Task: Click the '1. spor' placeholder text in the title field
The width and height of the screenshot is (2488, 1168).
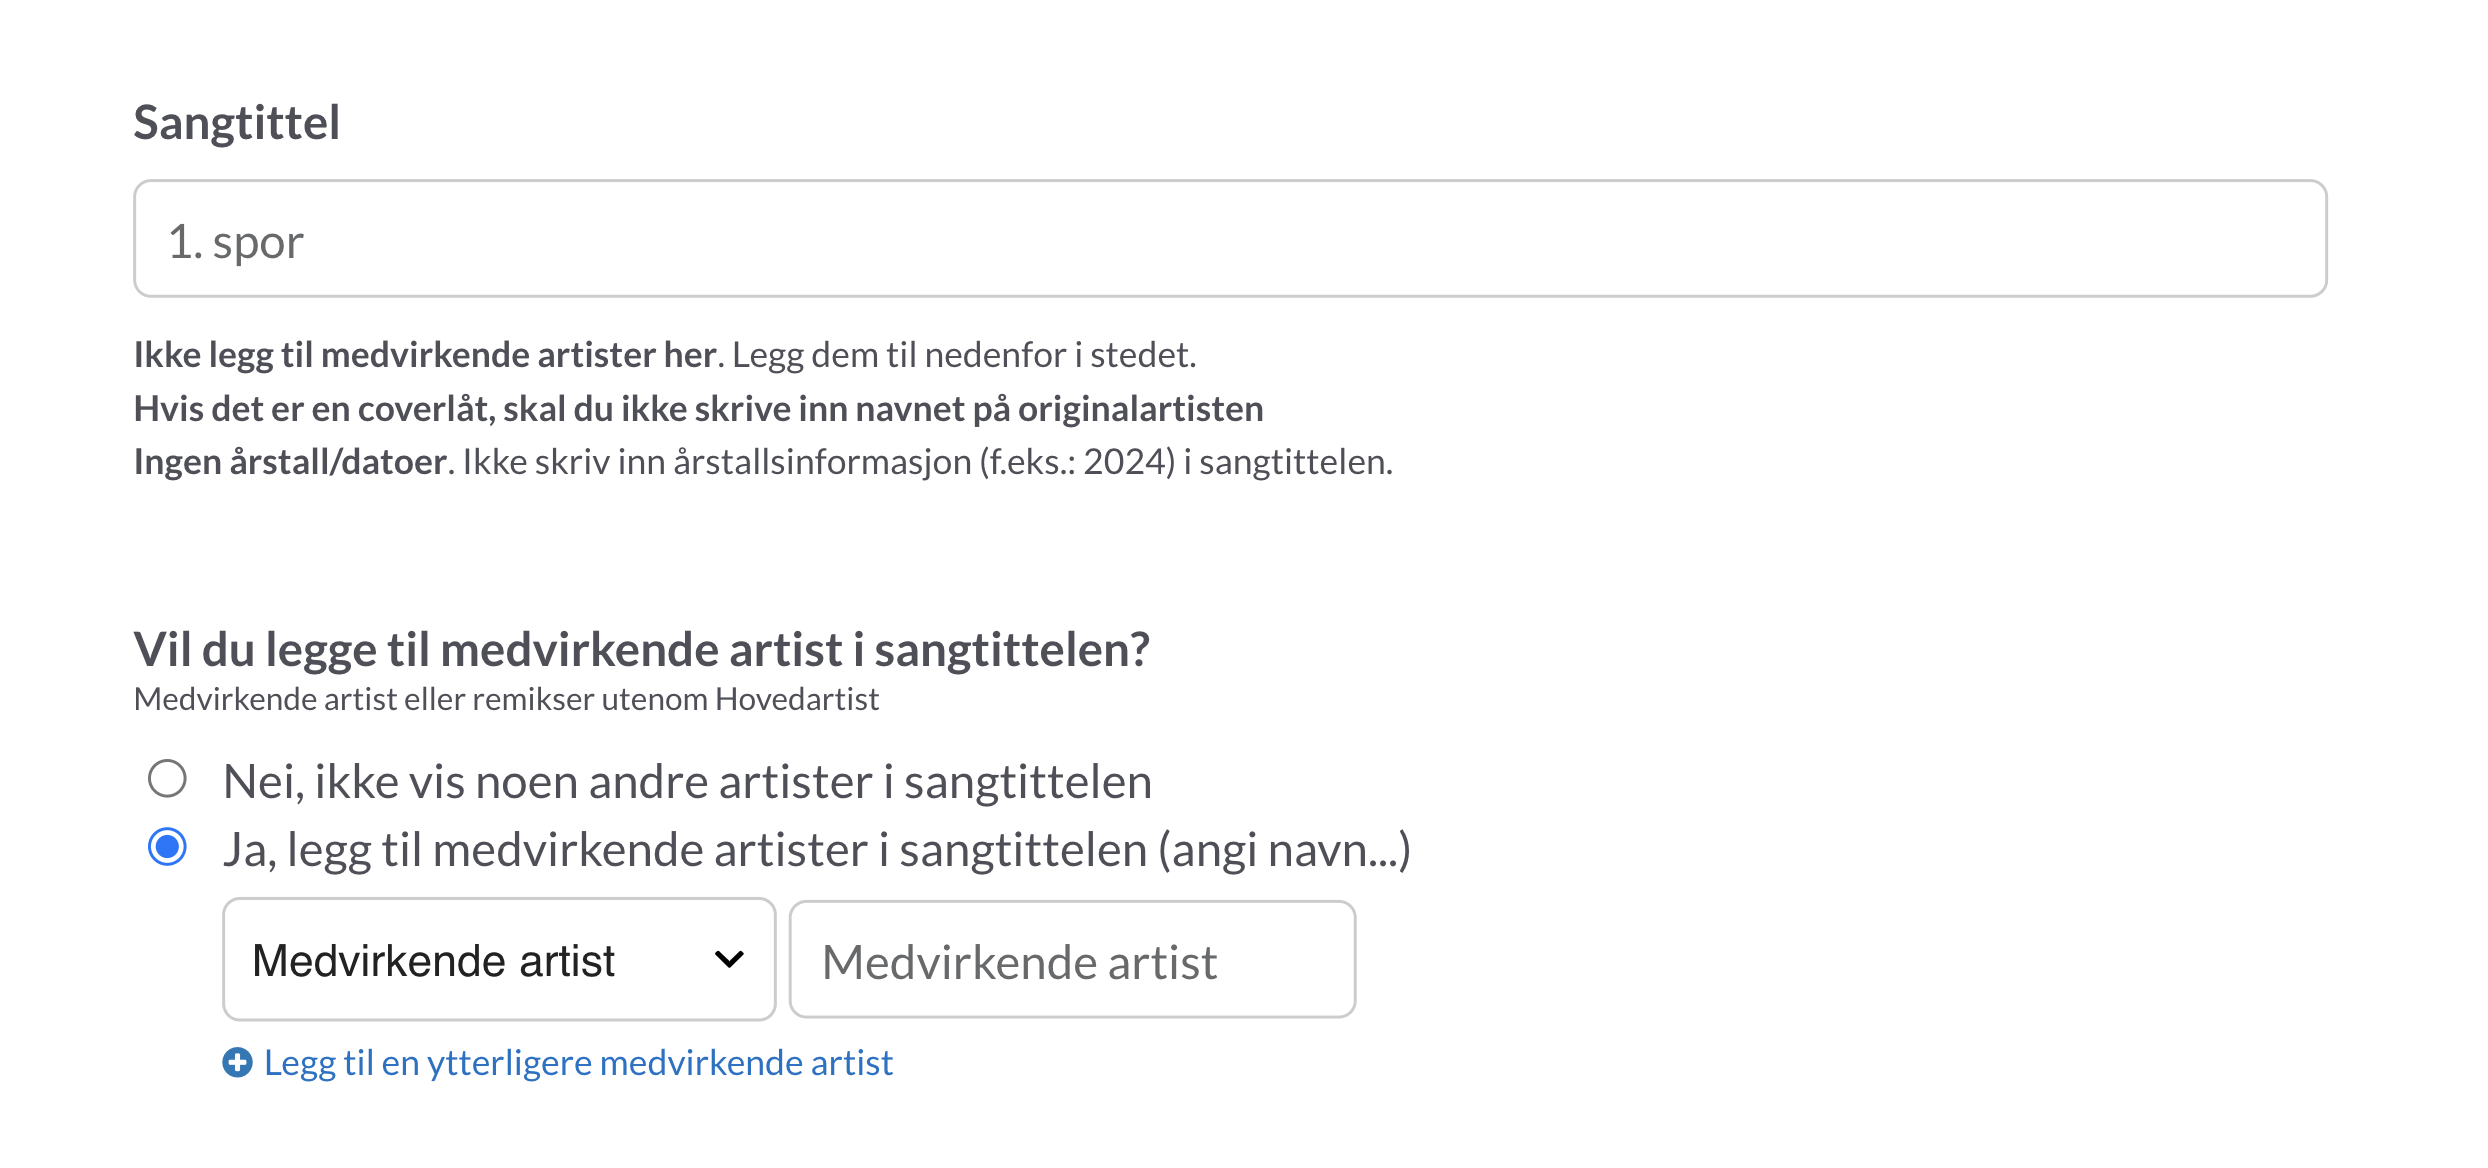Action: point(235,242)
